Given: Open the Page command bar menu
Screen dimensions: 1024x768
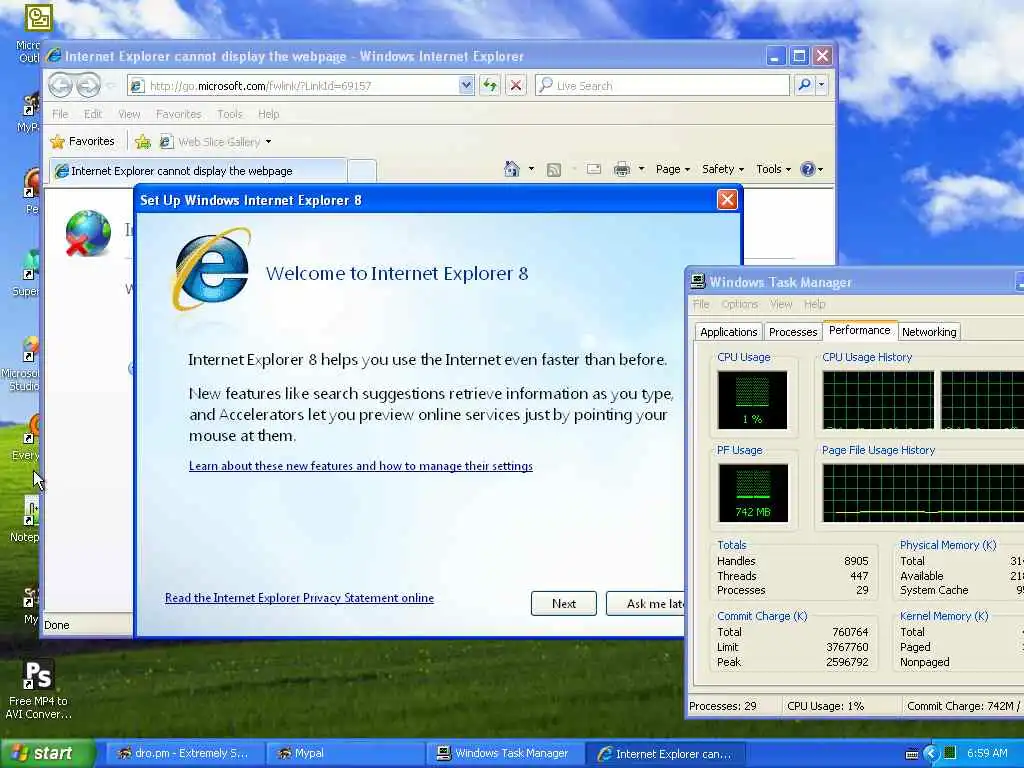Looking at the screenshot, I should coord(673,169).
